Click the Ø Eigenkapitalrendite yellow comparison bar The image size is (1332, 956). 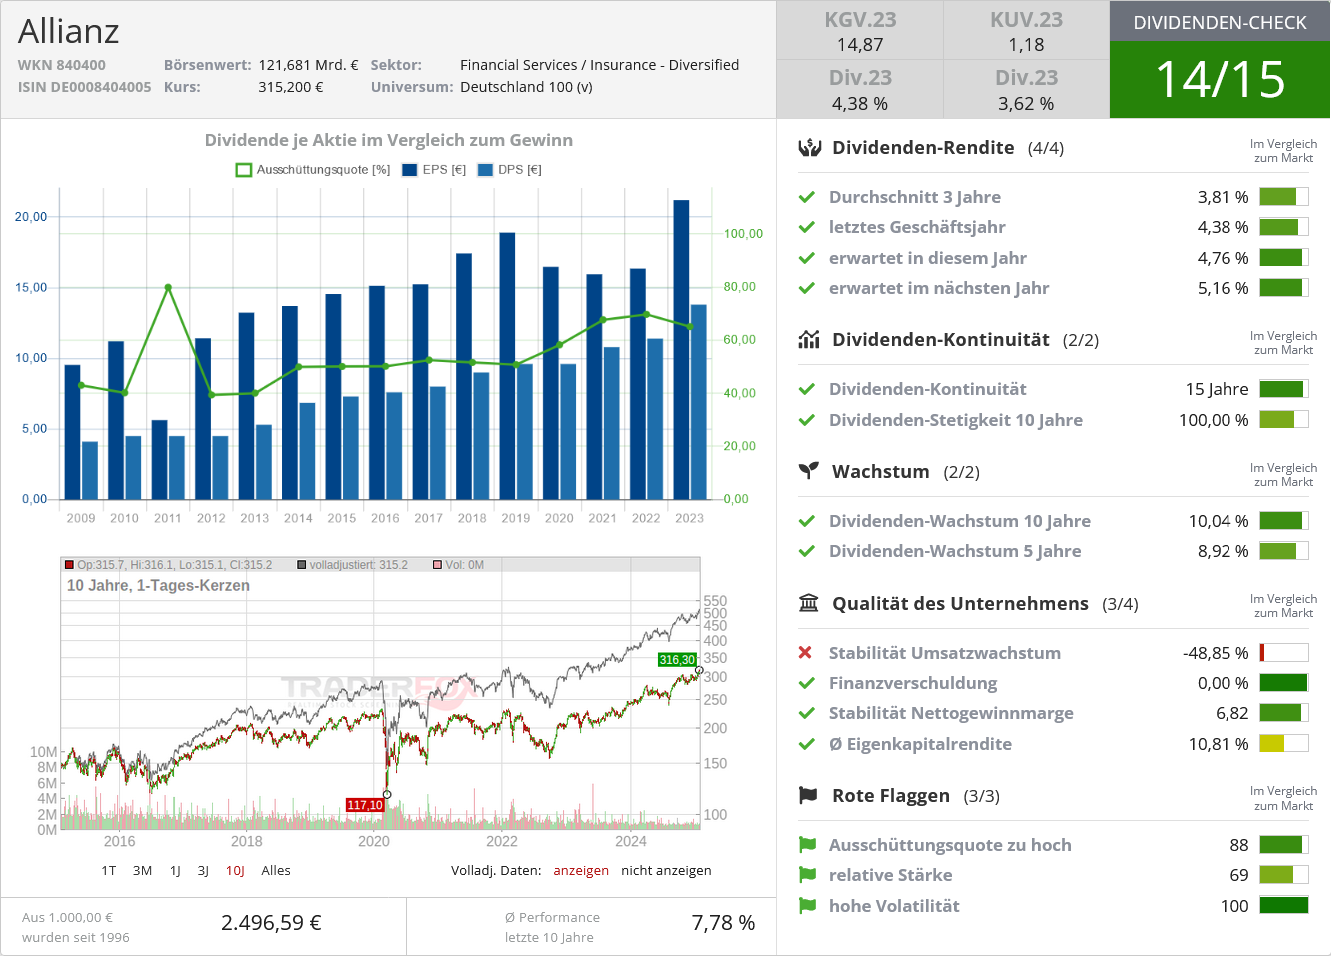[x=1284, y=744]
